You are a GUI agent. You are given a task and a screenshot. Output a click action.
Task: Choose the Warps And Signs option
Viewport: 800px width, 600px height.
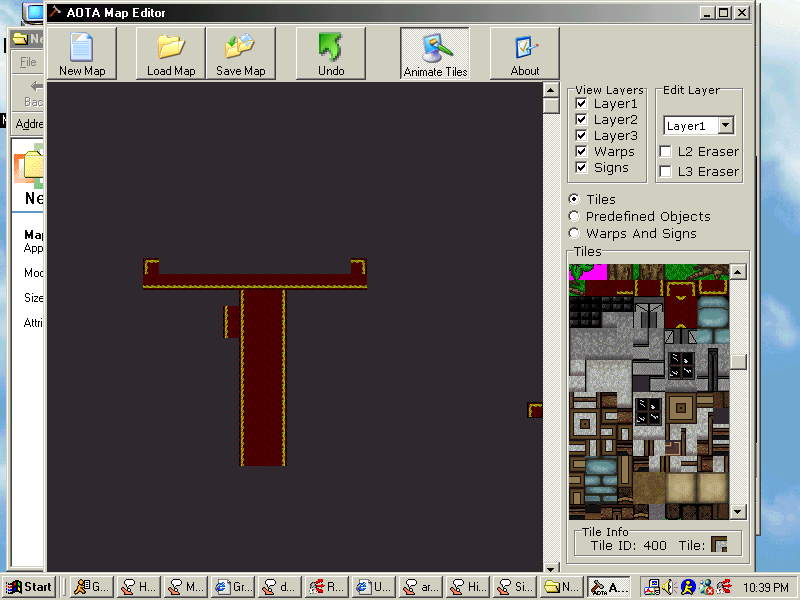point(574,233)
